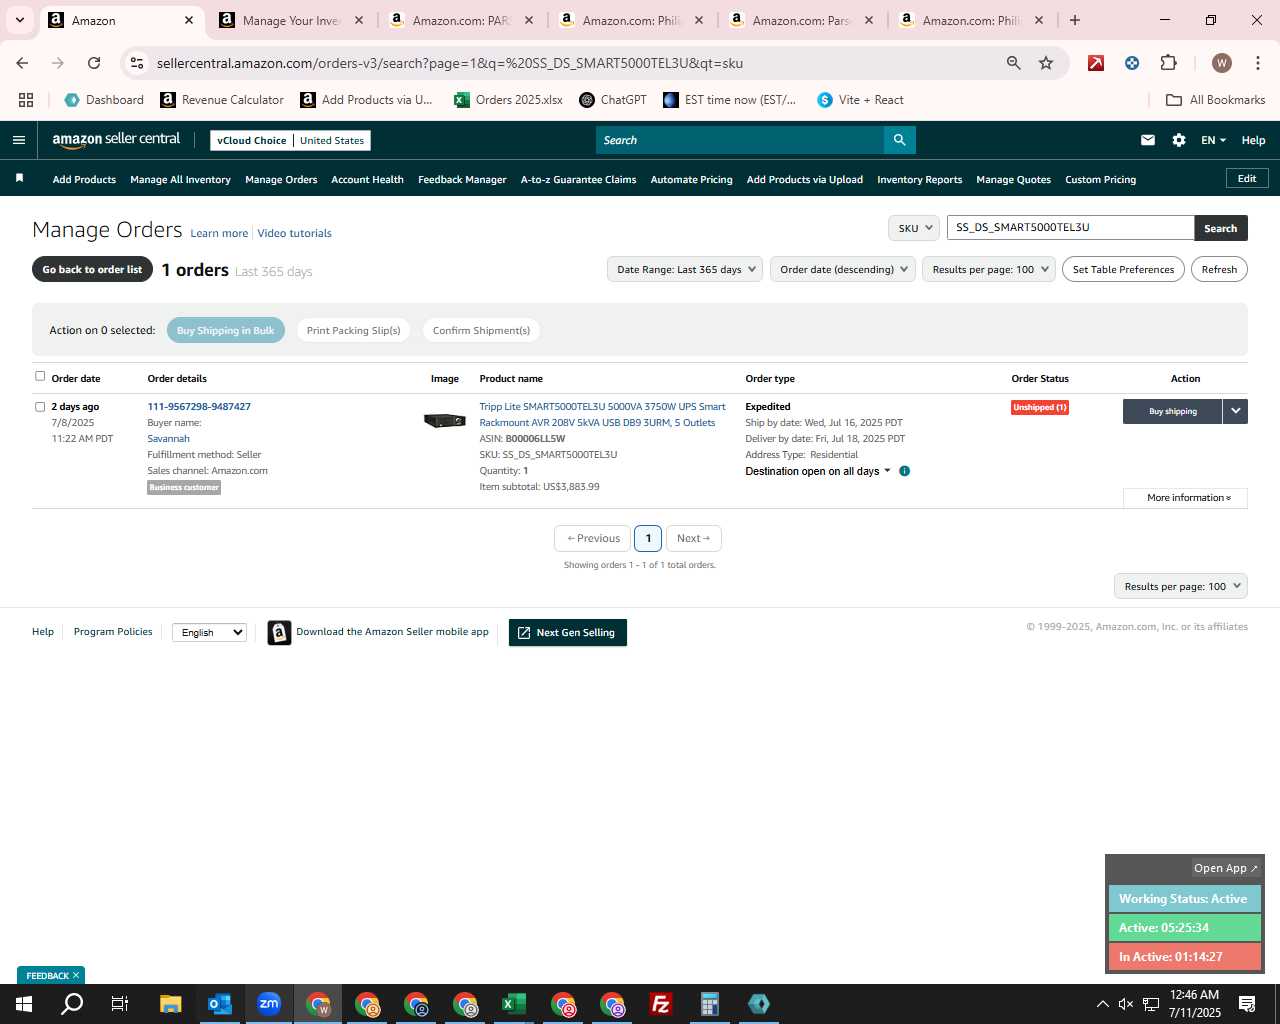Click the Edit button in nav bar
The image size is (1280, 1024).
point(1247,178)
